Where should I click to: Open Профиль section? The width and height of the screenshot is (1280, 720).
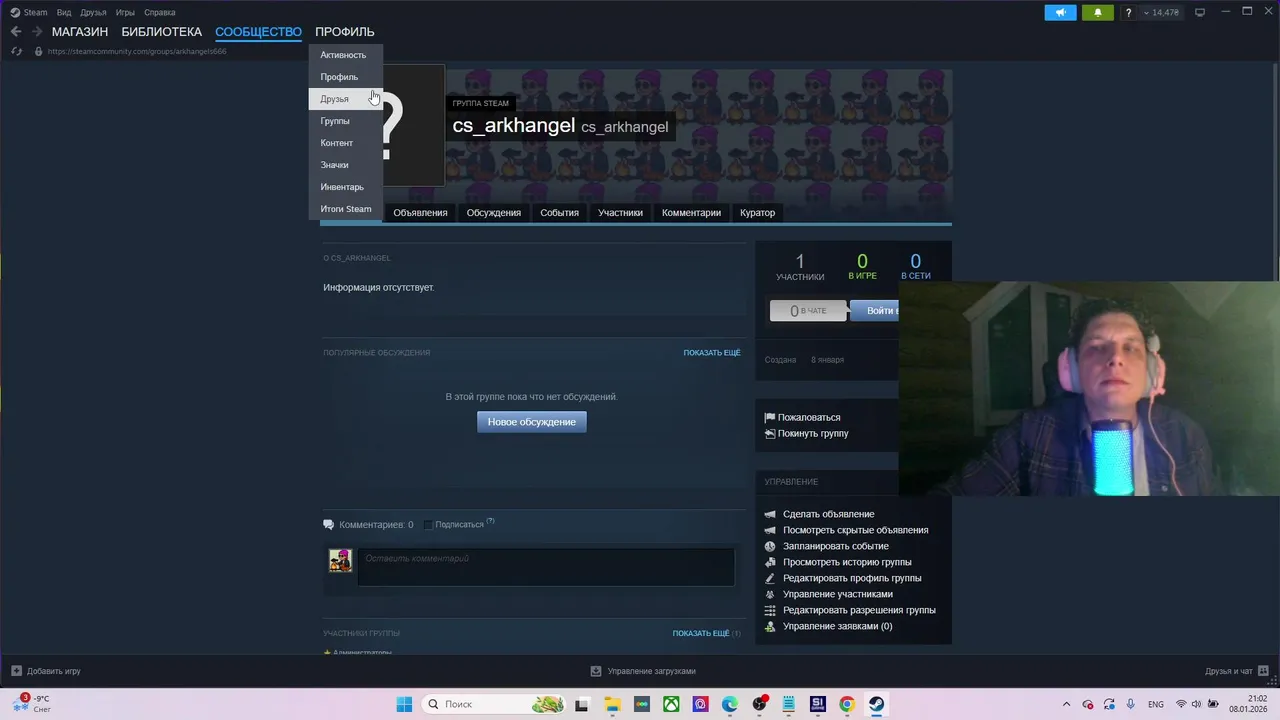coord(345,32)
